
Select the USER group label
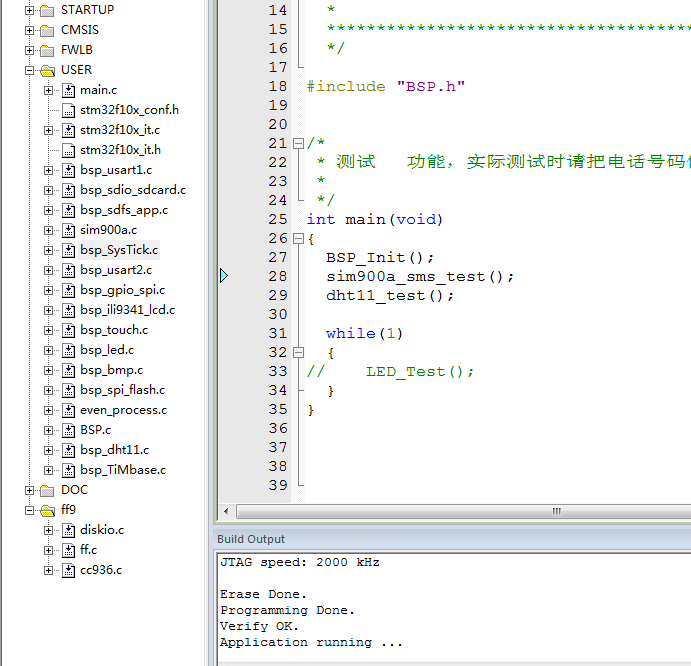coord(76,70)
